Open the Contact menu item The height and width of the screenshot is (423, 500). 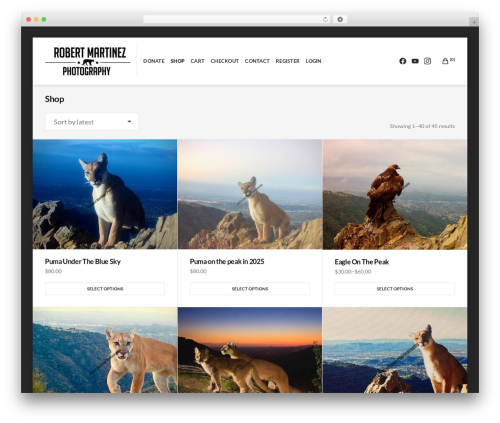coord(257,61)
